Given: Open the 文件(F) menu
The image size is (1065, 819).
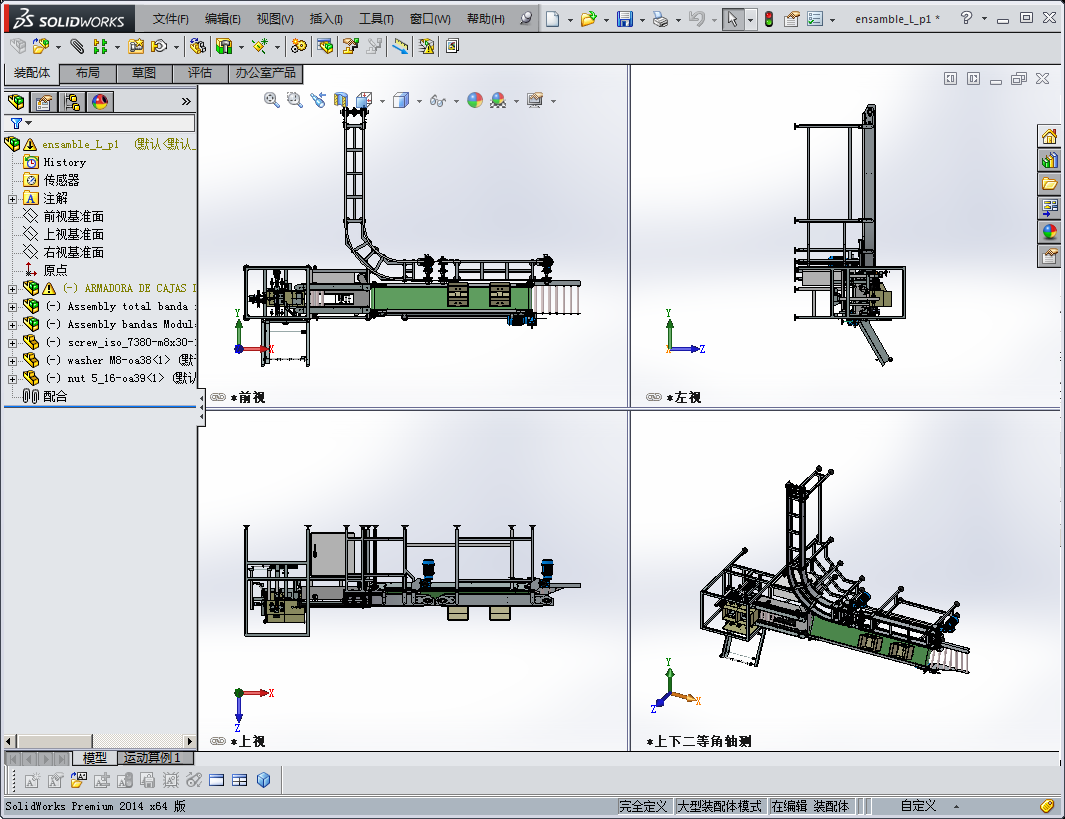Looking at the screenshot, I should tap(170, 19).
